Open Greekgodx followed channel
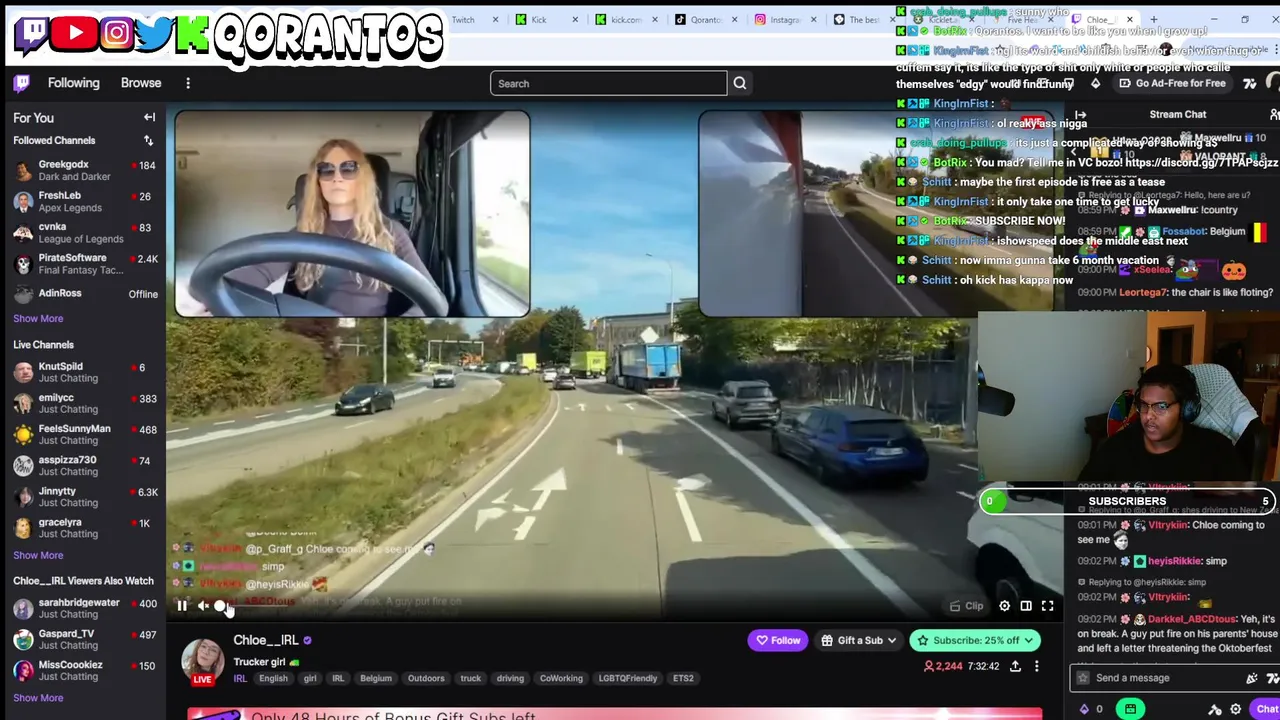 point(85,170)
